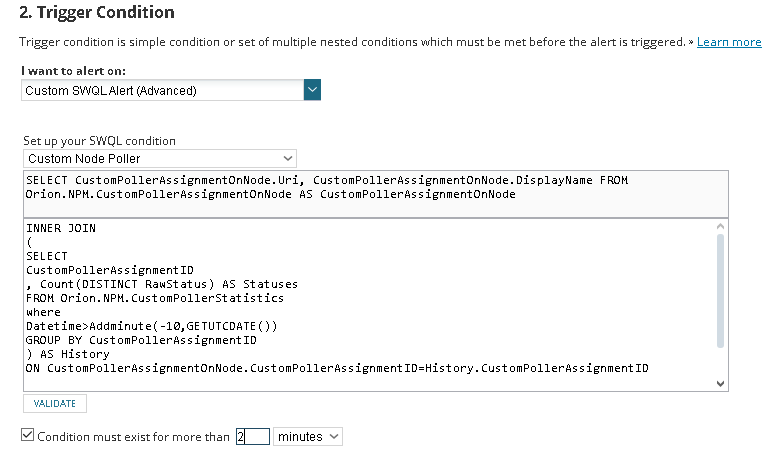Open the minutes time unit dropdown

[307, 437]
